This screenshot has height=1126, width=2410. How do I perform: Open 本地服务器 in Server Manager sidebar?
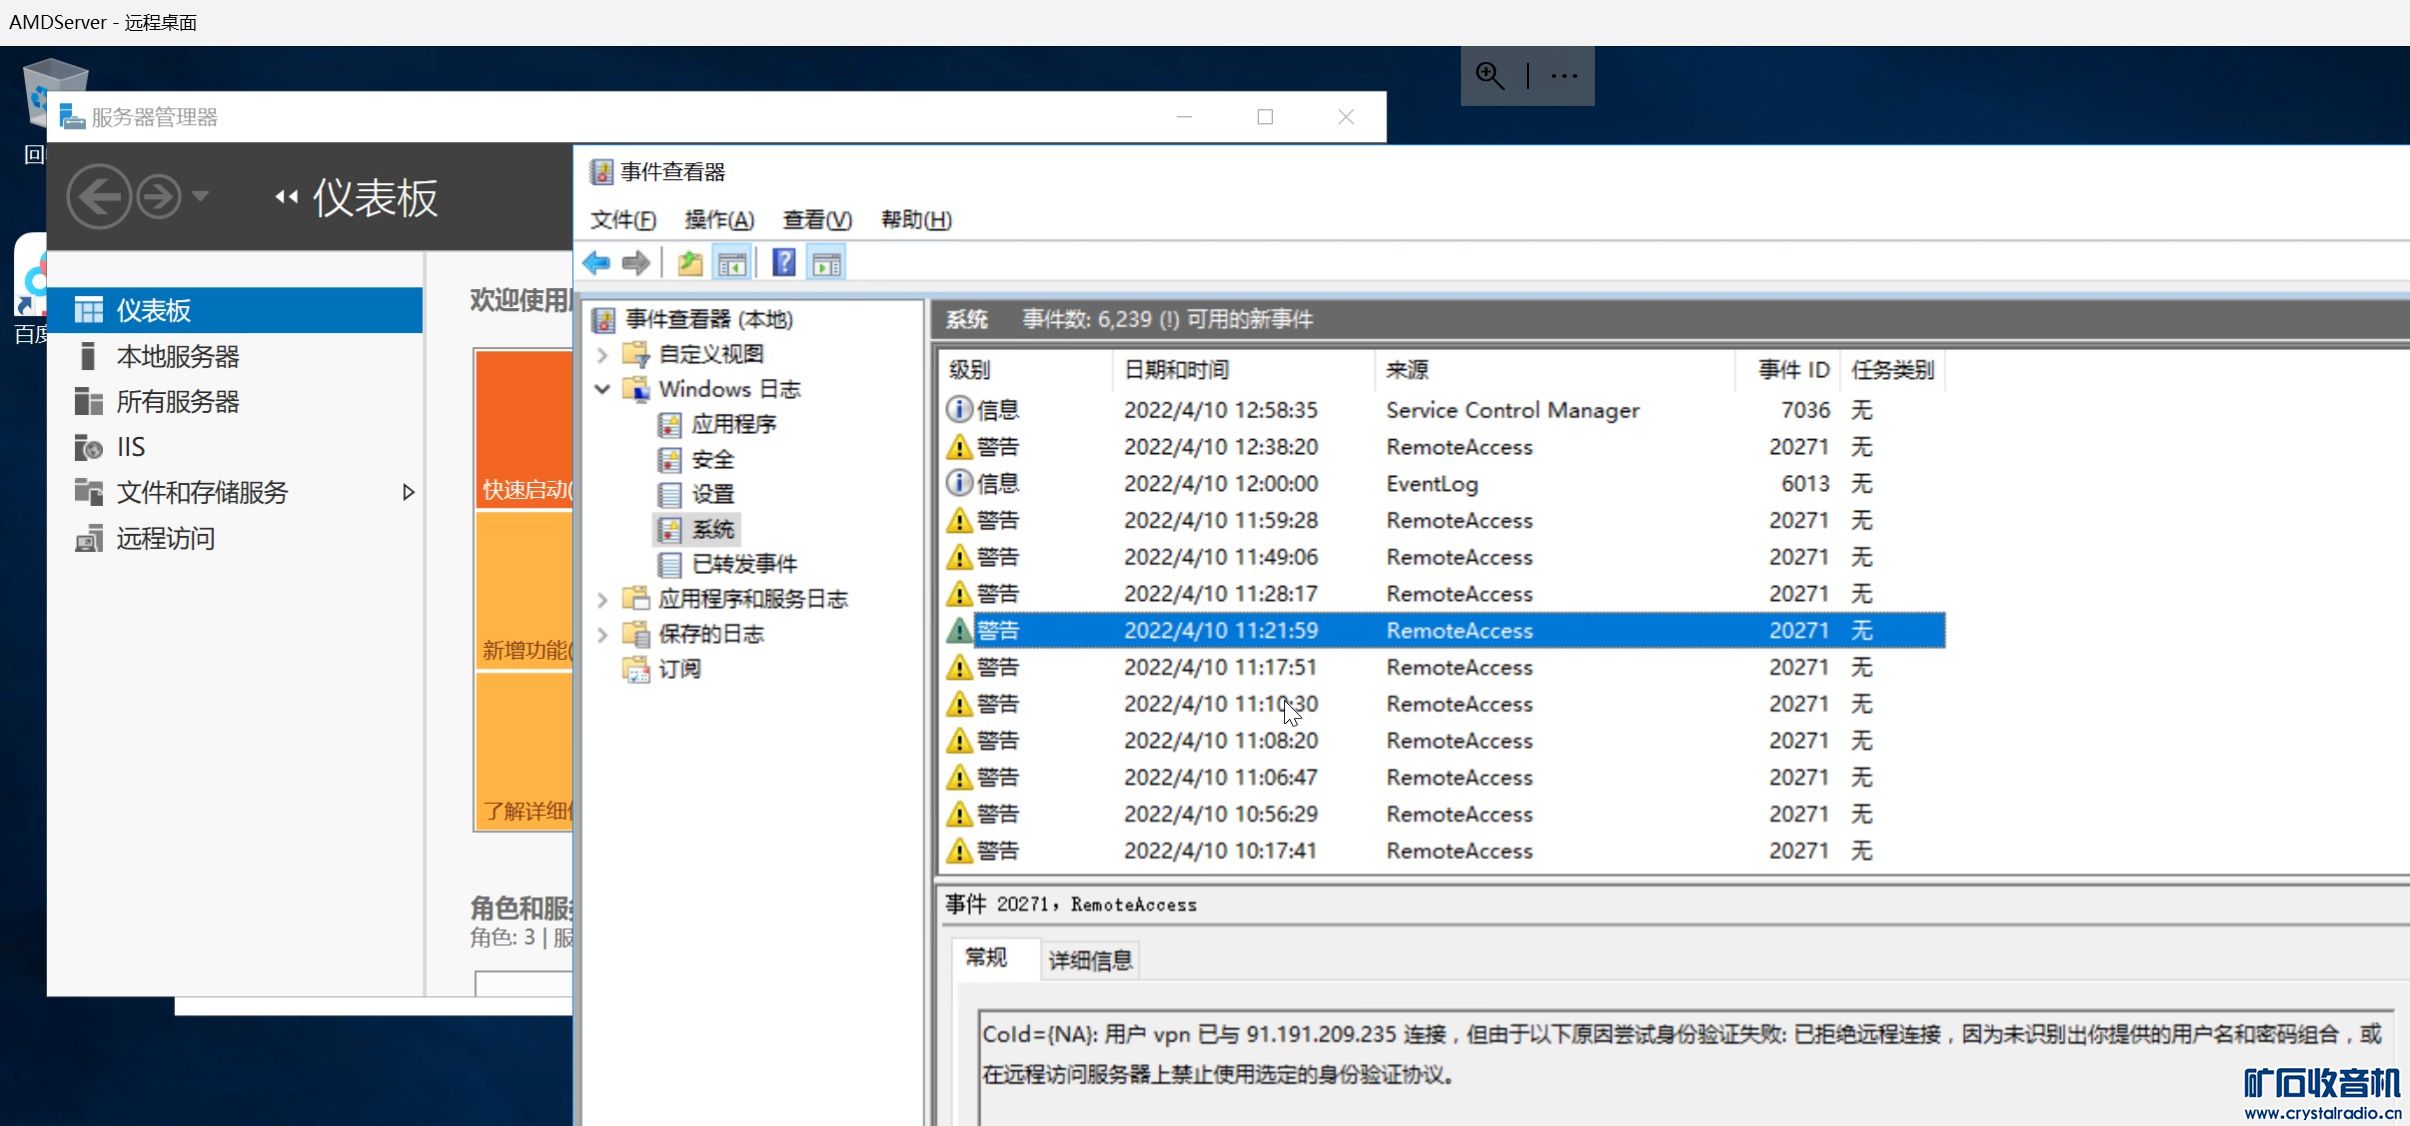(178, 356)
